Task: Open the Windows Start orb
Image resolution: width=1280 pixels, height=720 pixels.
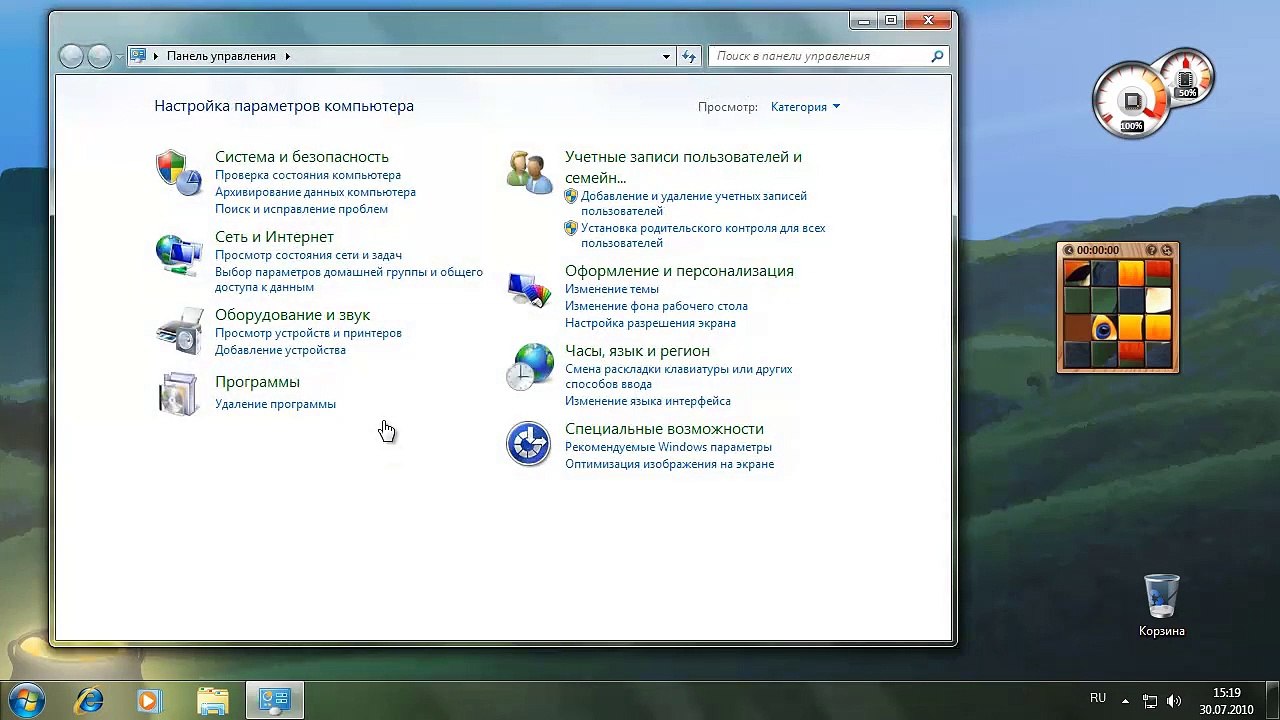Action: point(27,699)
